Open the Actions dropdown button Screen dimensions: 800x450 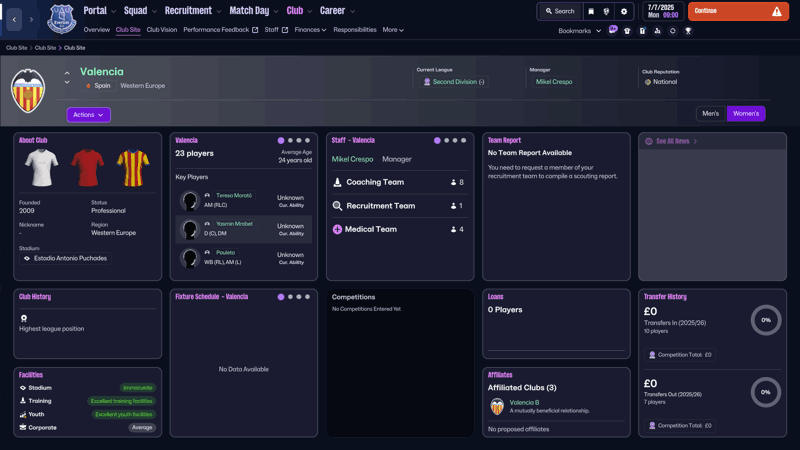88,115
